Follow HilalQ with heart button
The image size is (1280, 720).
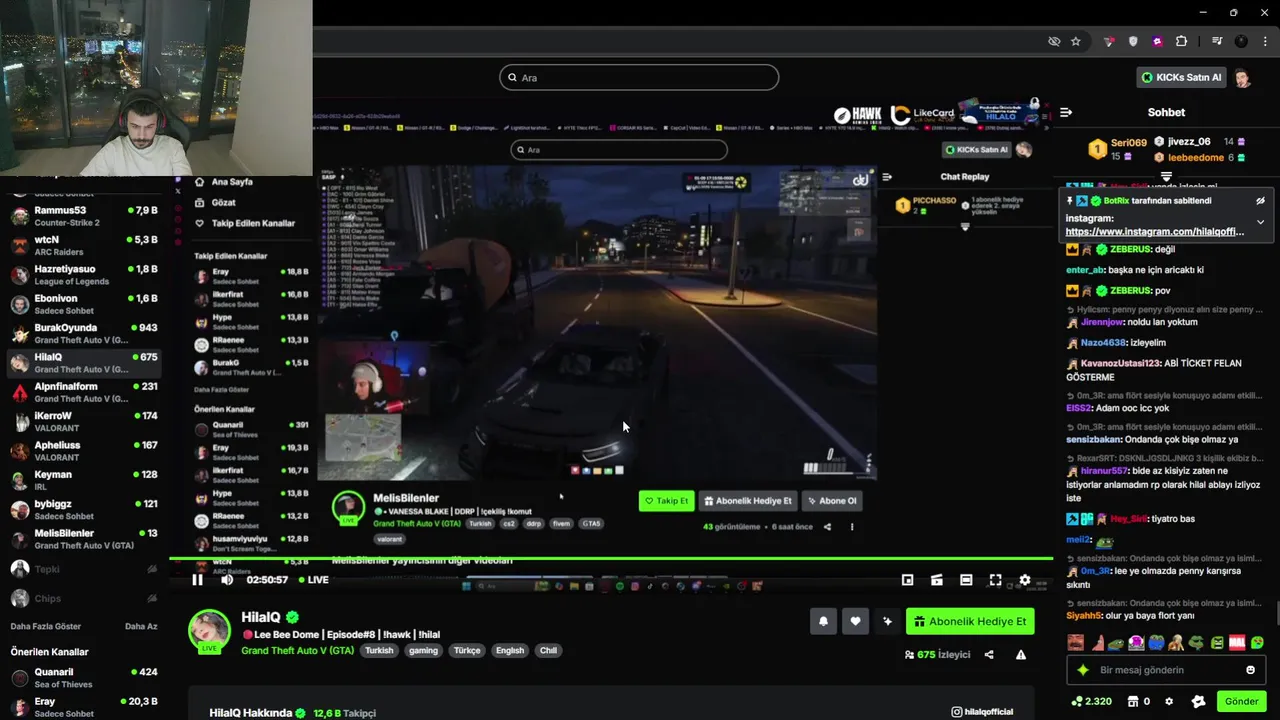(x=855, y=621)
